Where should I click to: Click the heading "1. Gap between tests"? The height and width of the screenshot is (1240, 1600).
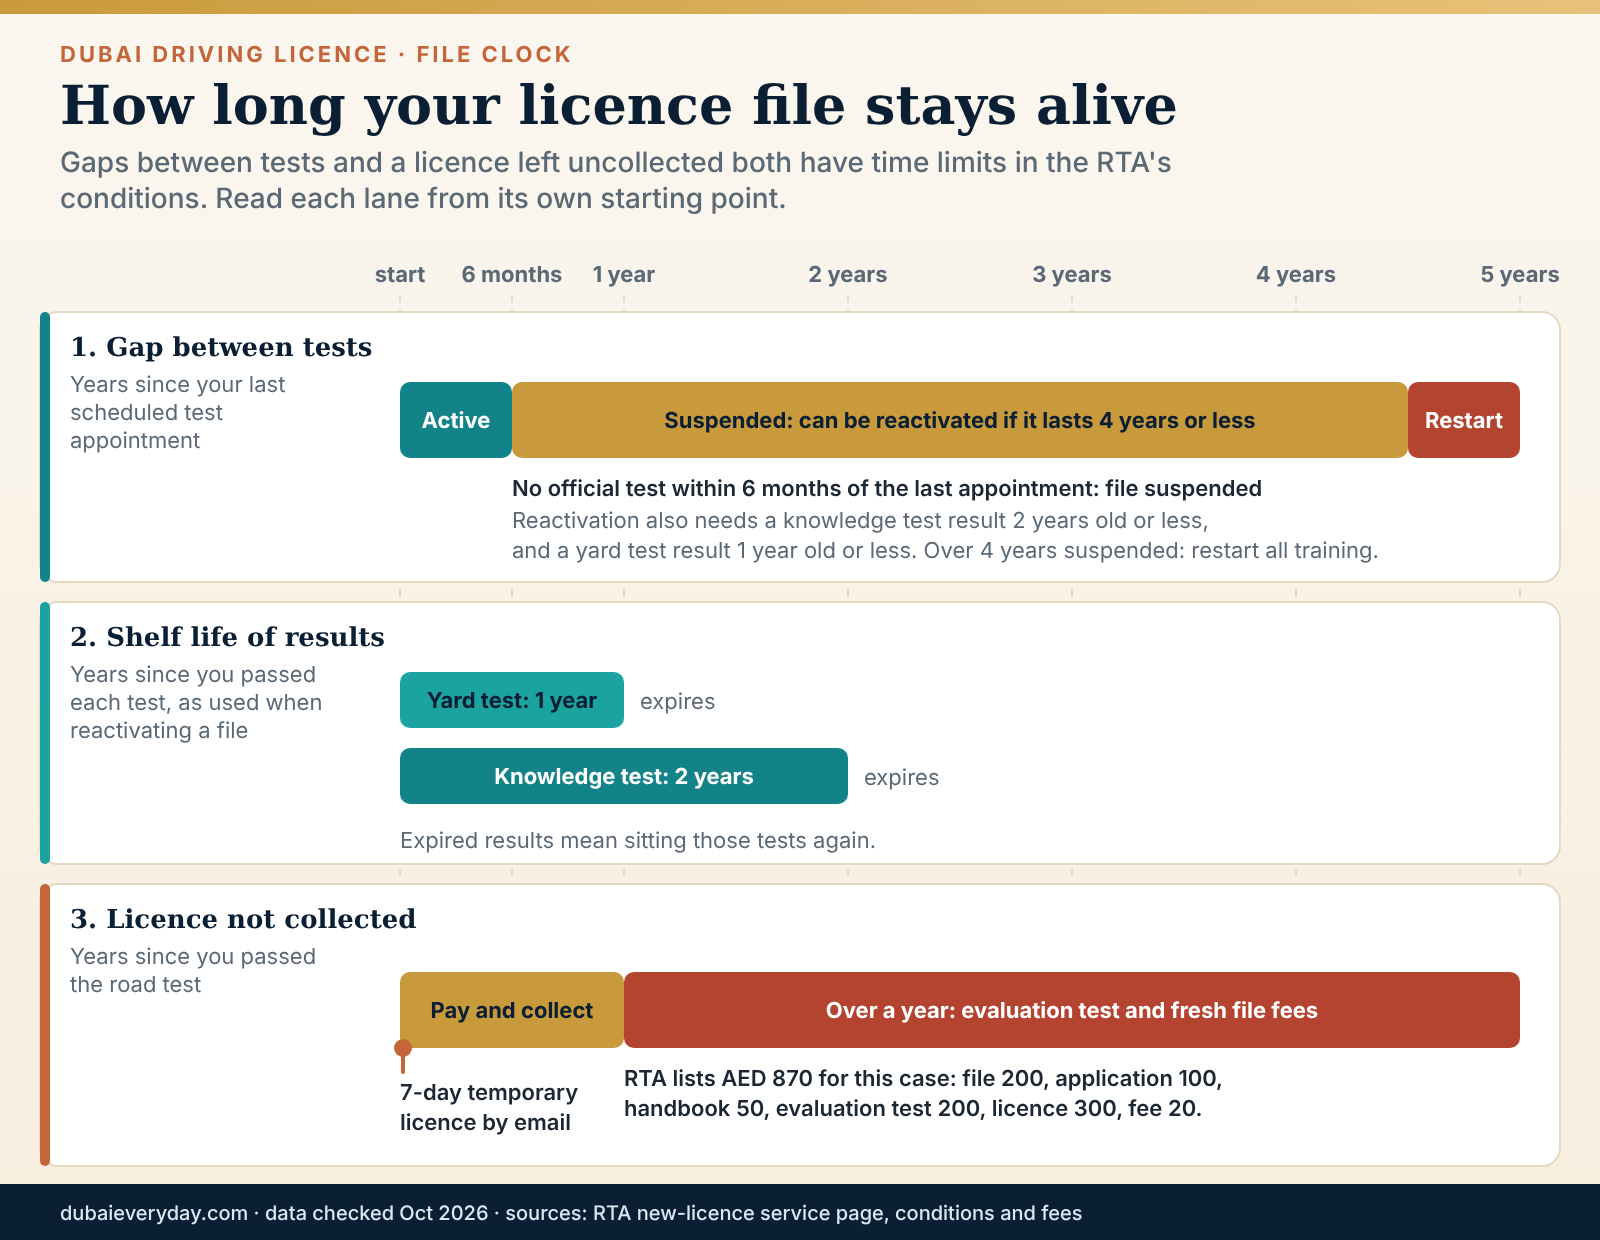click(x=221, y=347)
